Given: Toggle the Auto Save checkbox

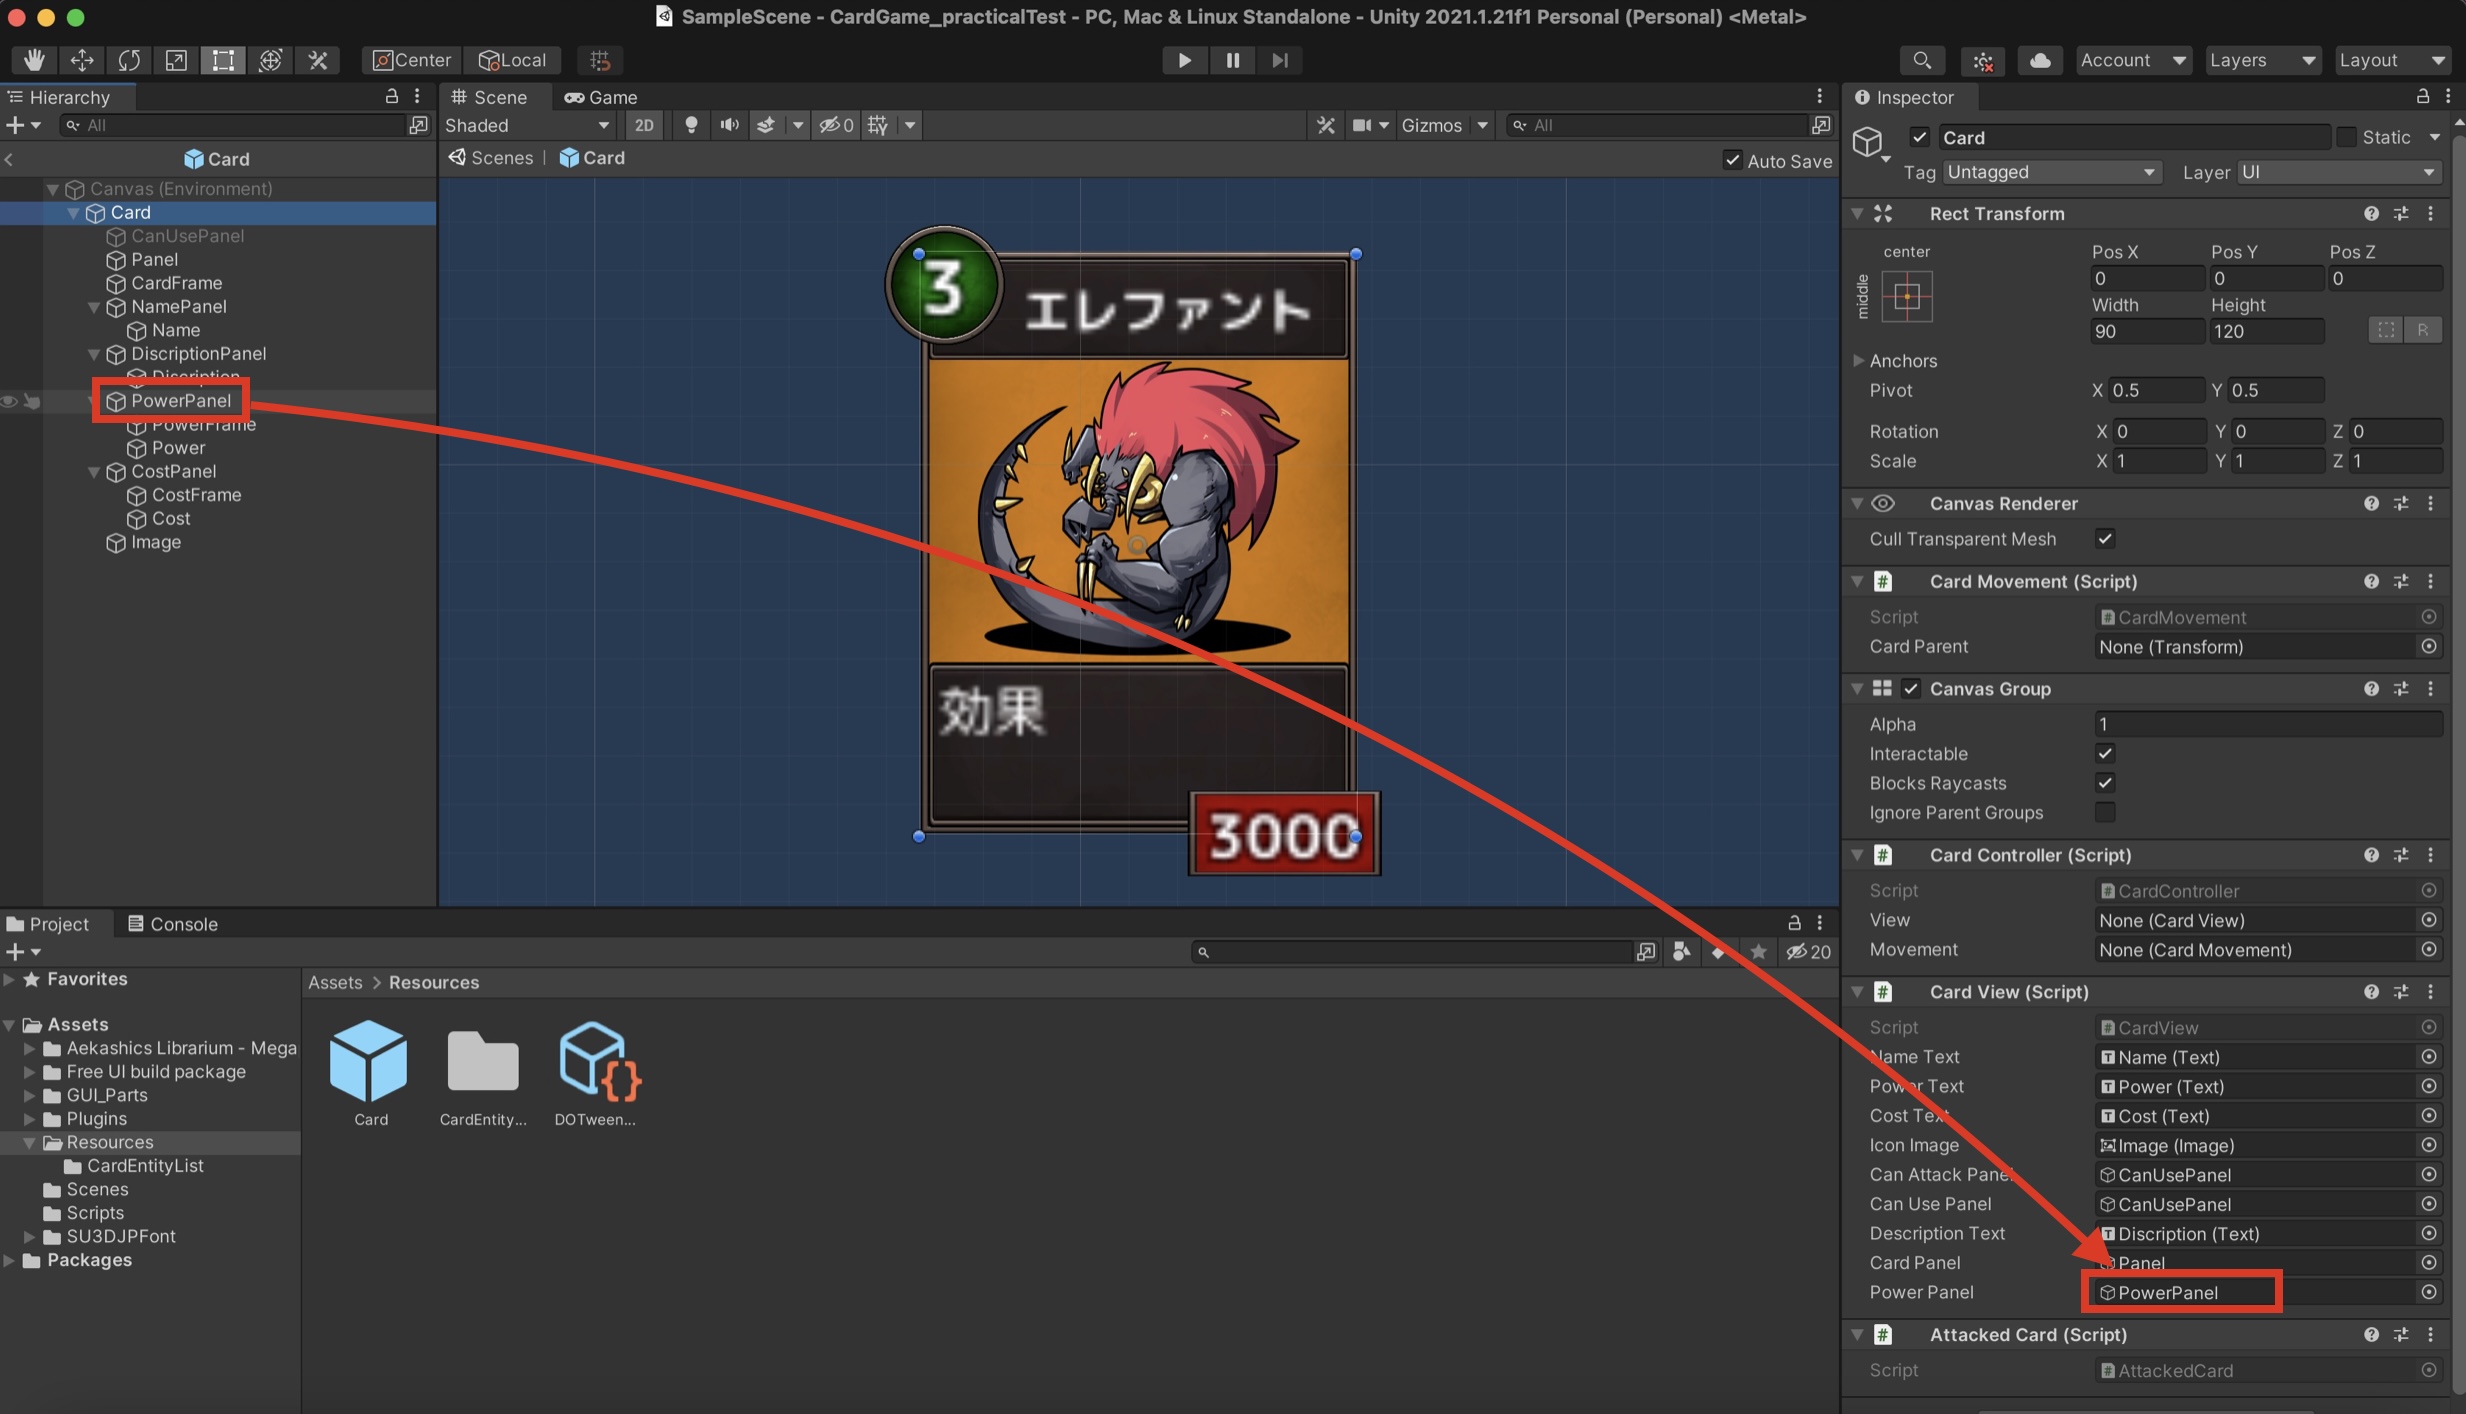Looking at the screenshot, I should [x=1732, y=160].
